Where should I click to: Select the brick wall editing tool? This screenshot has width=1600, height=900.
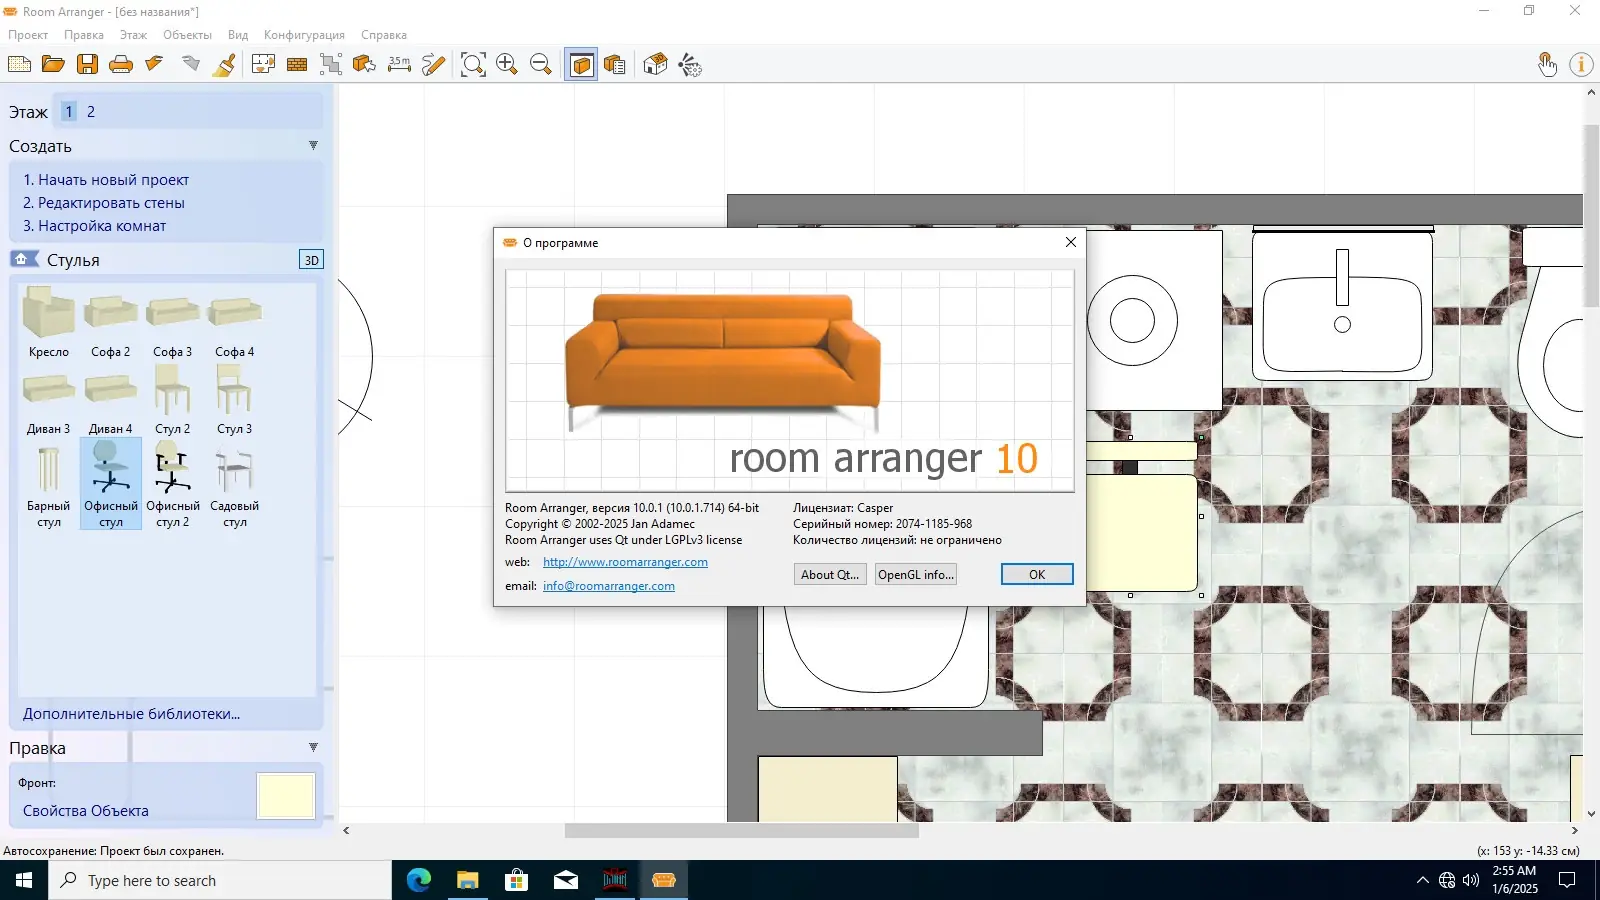(297, 65)
